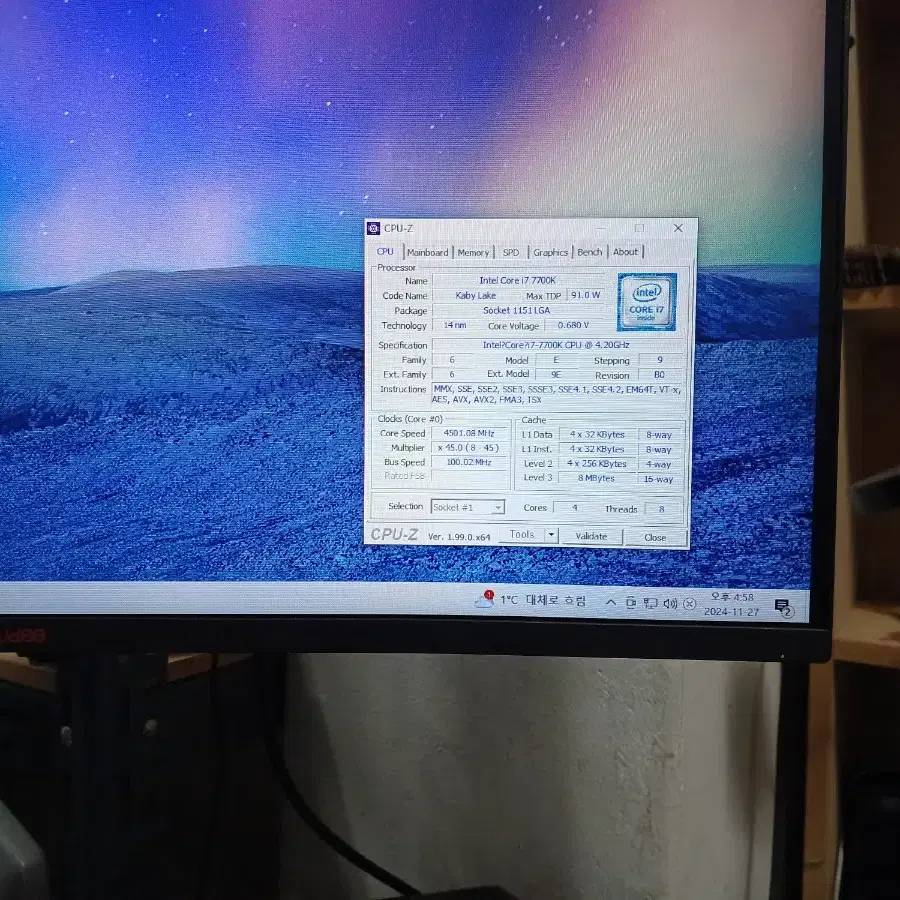Image resolution: width=900 pixels, height=900 pixels.
Task: Click the version text Ver. 1.99.0.x64
Action: tap(459, 537)
